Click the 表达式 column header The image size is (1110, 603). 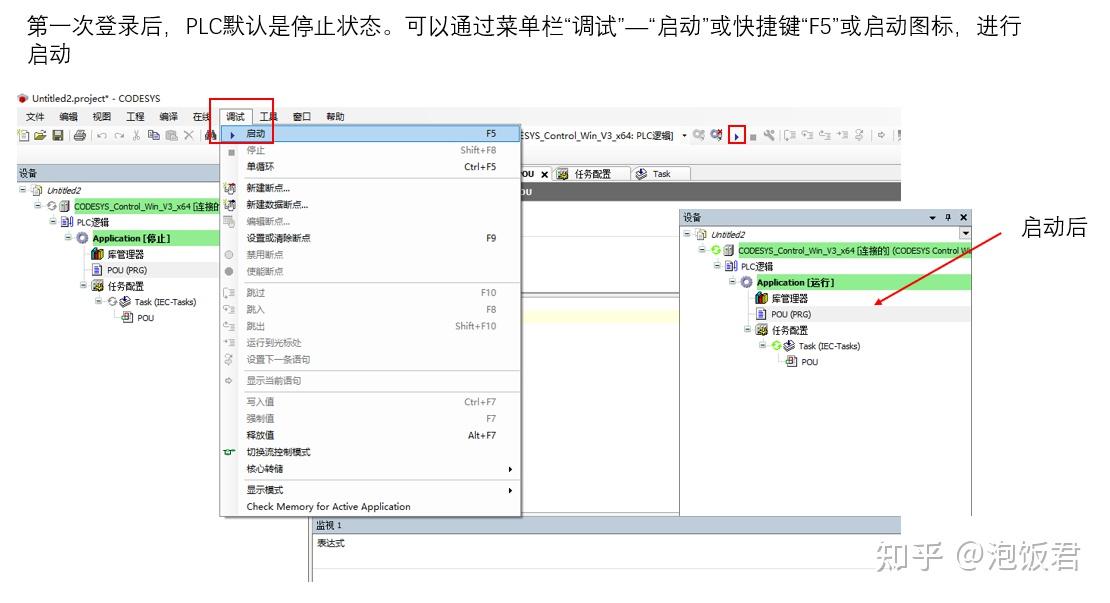click(x=331, y=543)
